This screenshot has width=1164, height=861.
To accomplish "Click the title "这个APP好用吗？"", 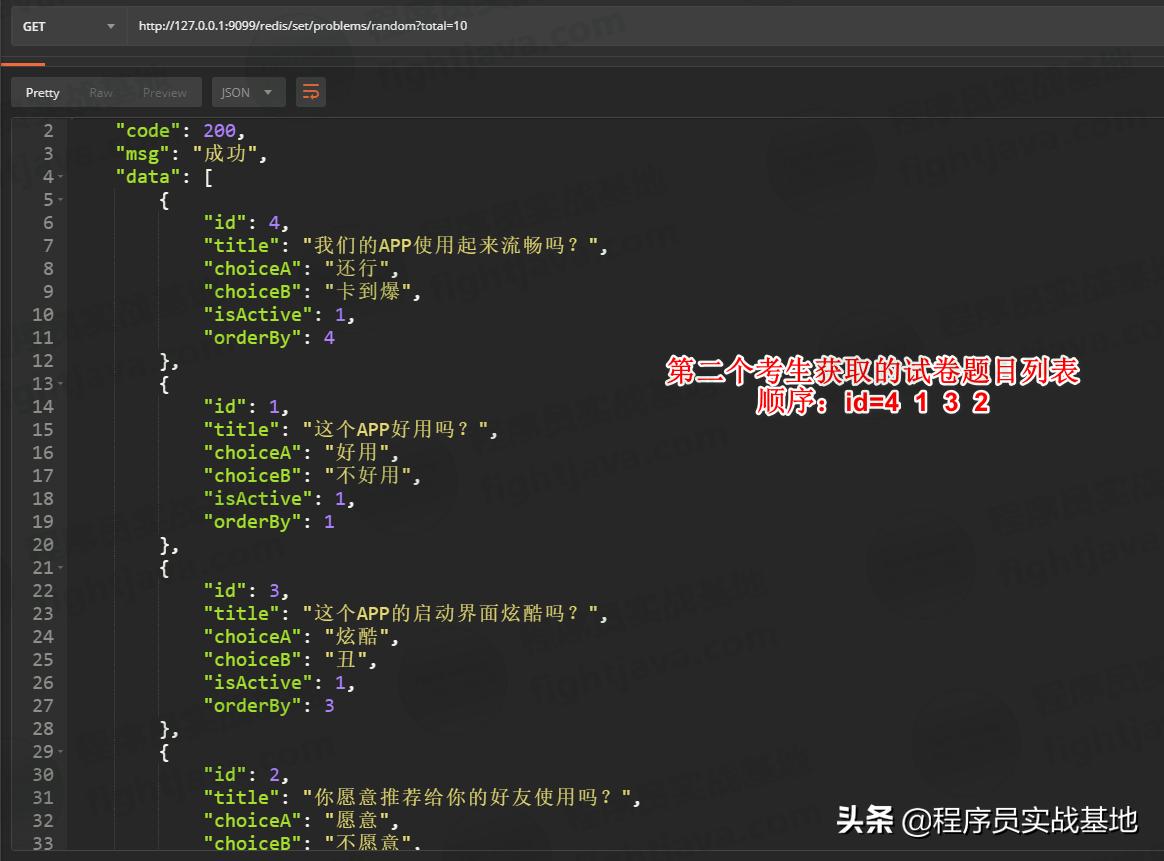I will point(396,429).
